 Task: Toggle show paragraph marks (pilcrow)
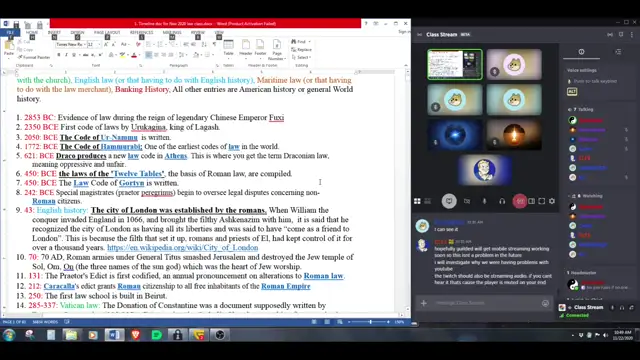click(214, 44)
